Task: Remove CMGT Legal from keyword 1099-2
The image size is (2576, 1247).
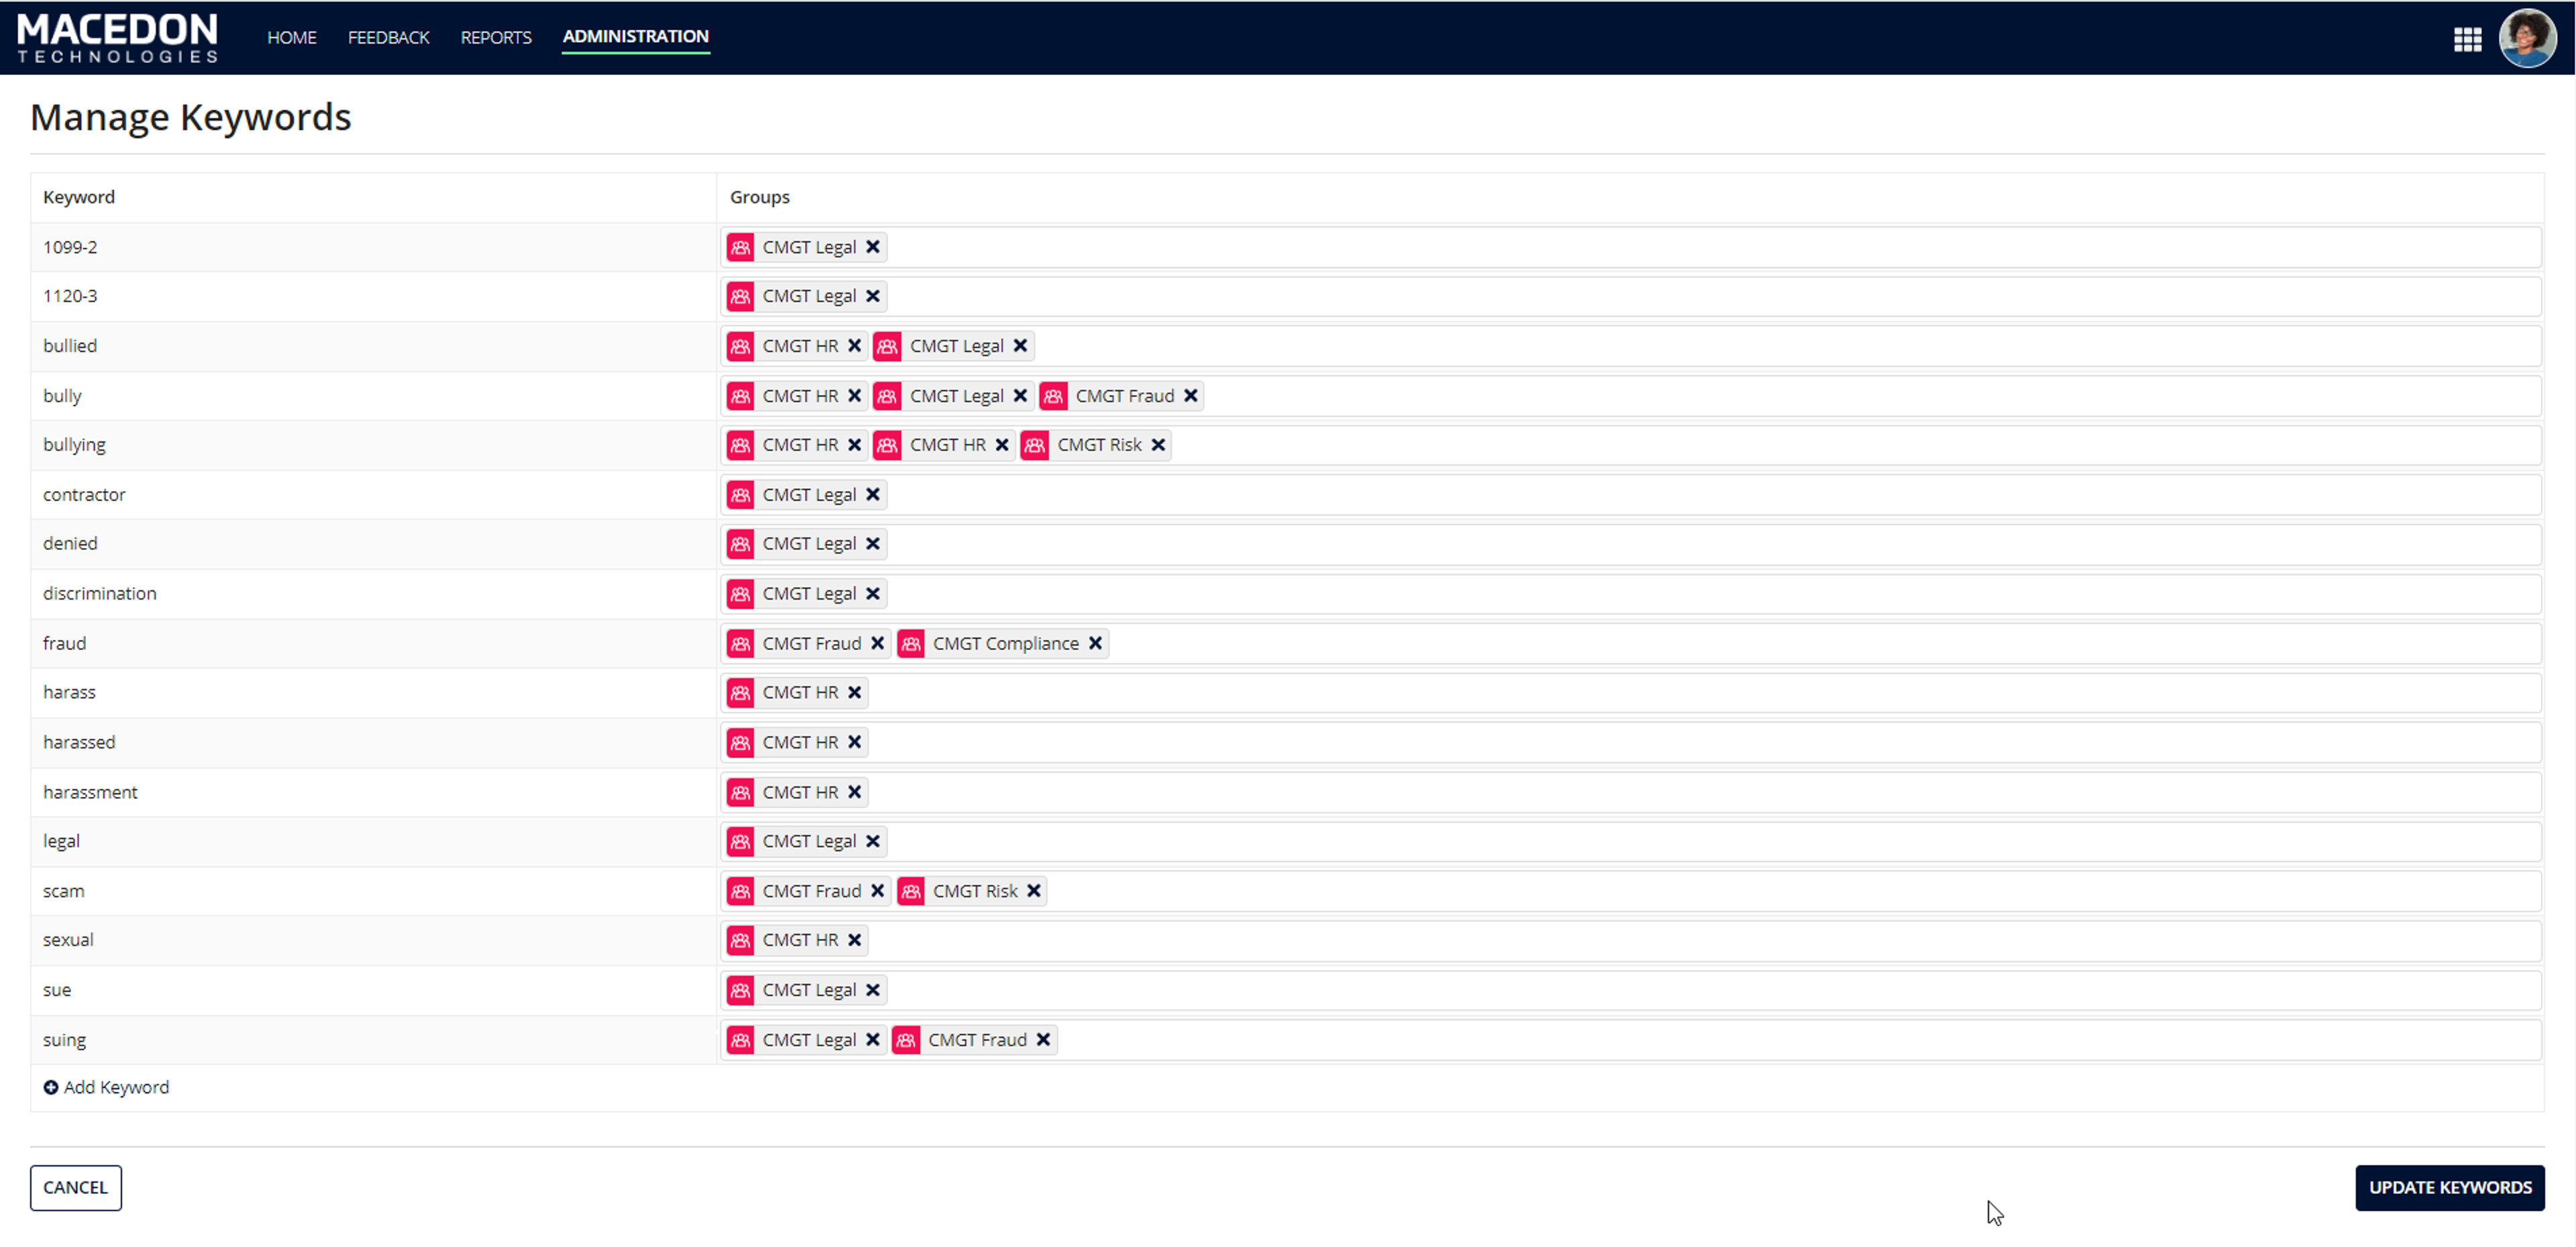Action: tap(872, 247)
